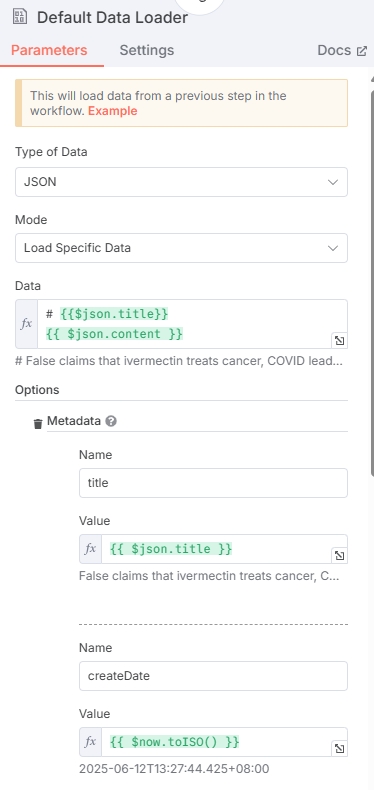The width and height of the screenshot is (374, 790).
Task: Click fx icon beside $now.toISO() value
Action: click(x=90, y=742)
